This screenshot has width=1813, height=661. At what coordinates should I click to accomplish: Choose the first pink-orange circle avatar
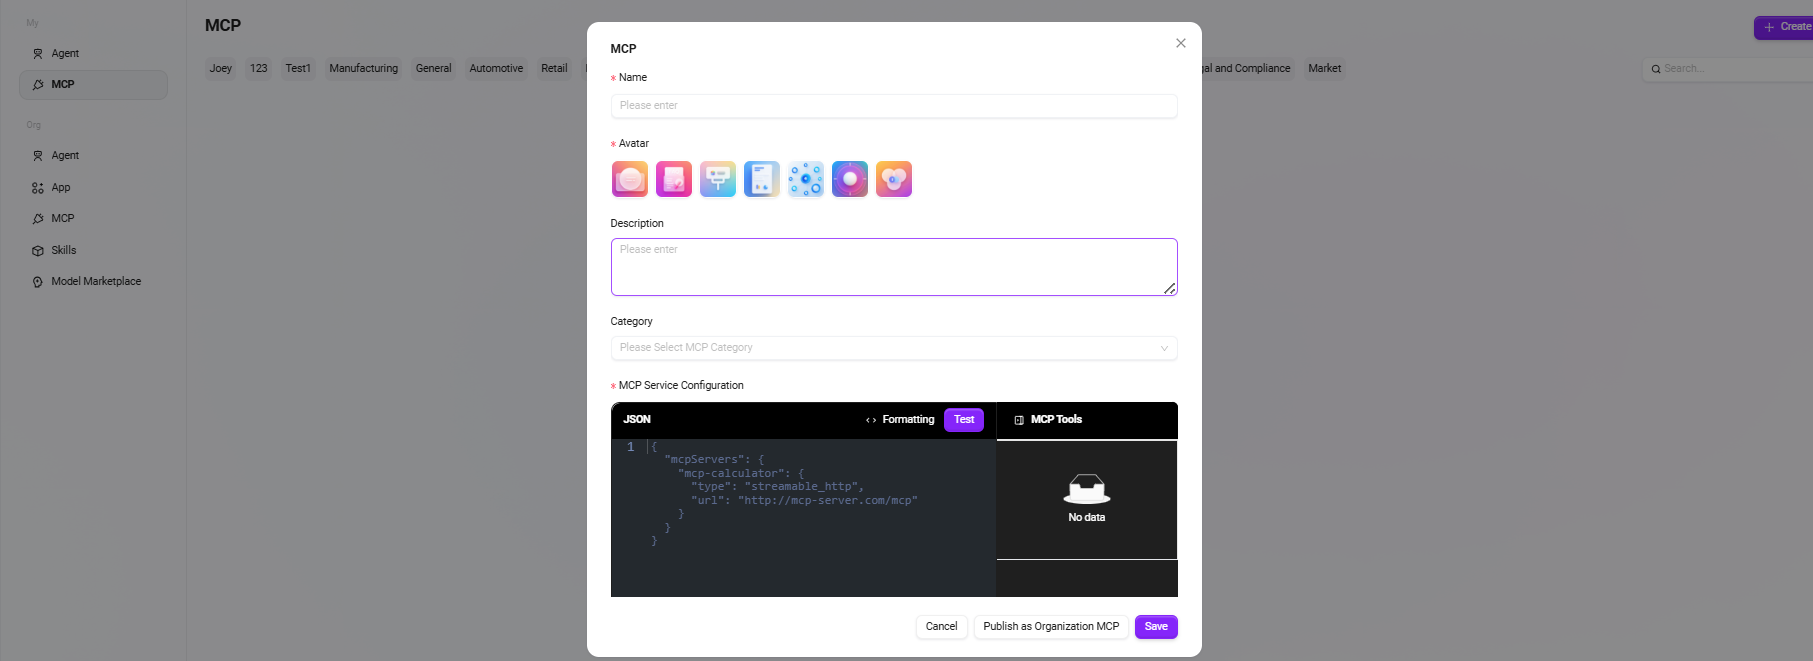(630, 180)
